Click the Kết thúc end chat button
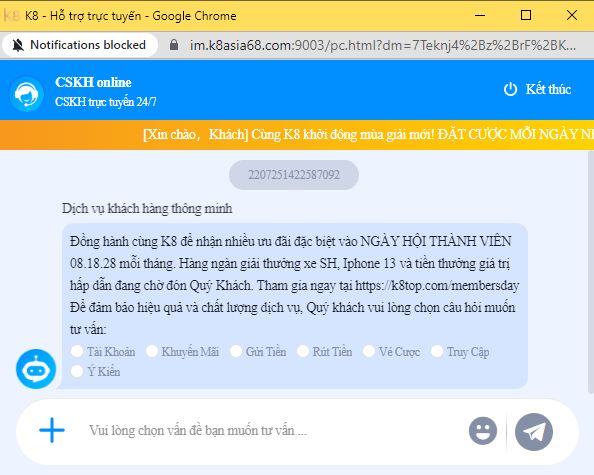Screen dimensions: 594x475 (537, 89)
